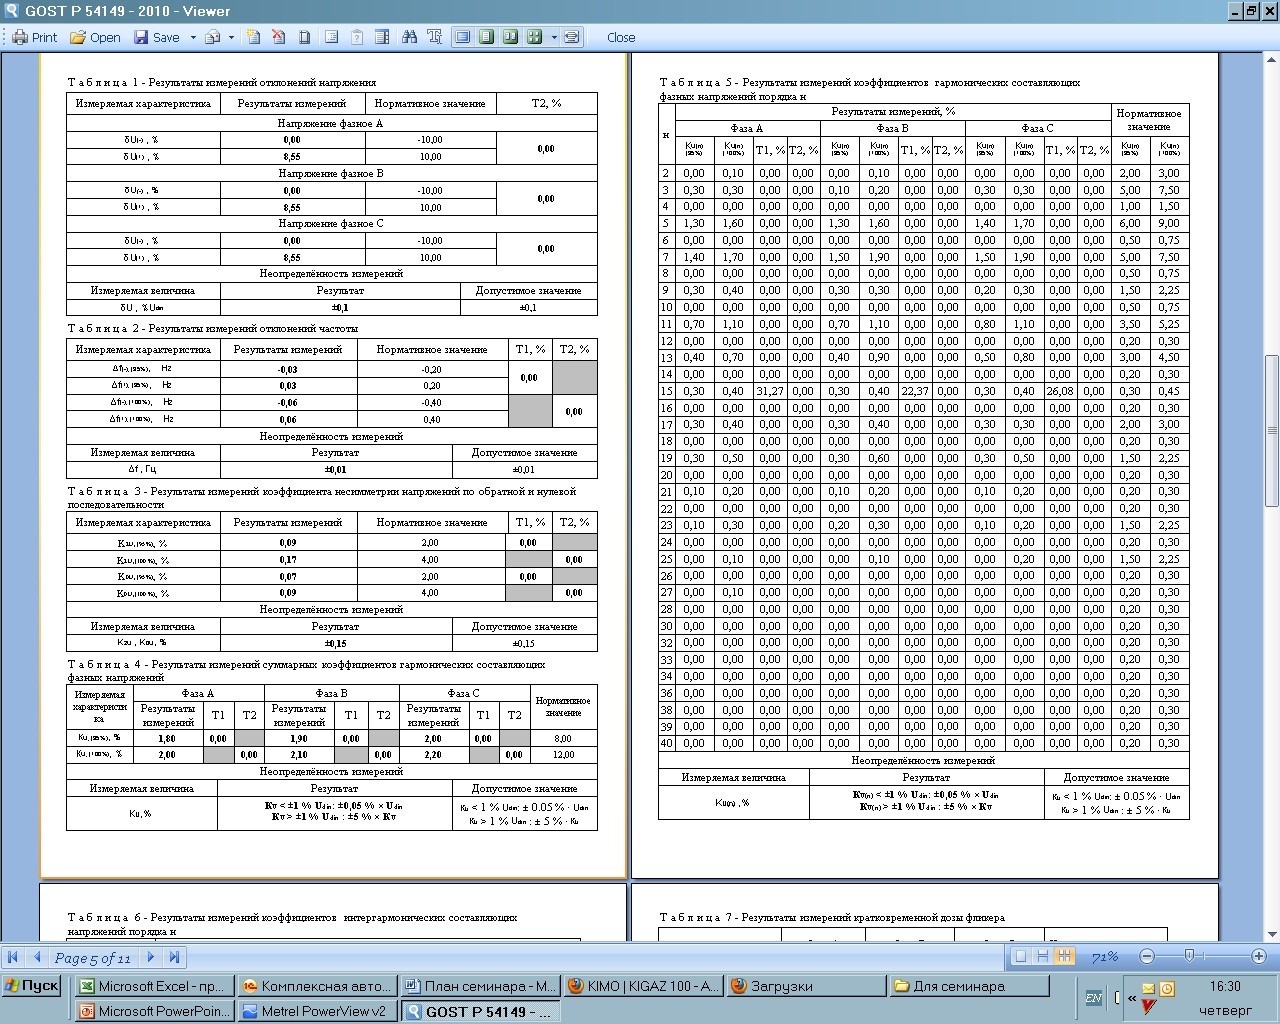Toggle two-page view mode
This screenshot has height=1024, width=1280.
click(x=510, y=37)
